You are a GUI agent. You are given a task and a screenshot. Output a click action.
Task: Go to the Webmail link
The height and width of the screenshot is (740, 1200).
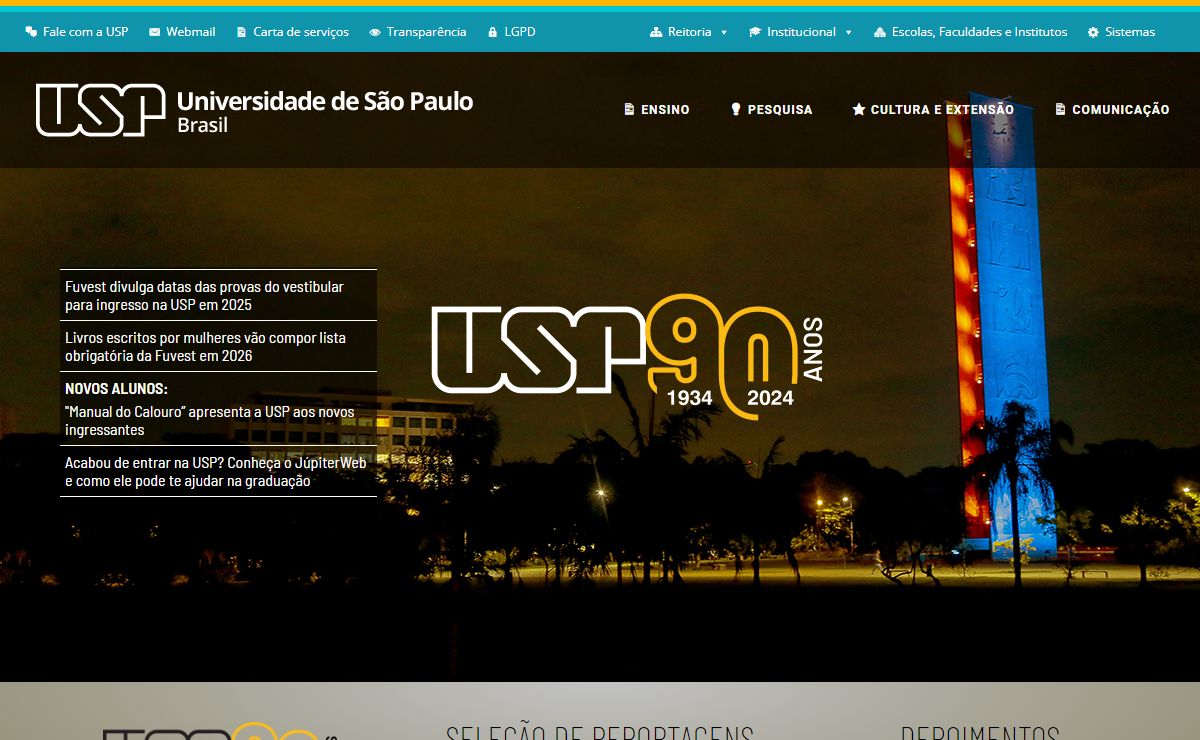click(x=190, y=32)
